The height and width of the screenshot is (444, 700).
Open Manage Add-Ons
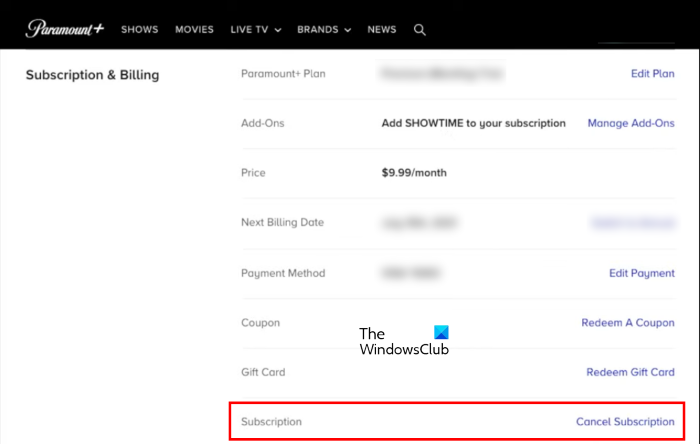(631, 123)
